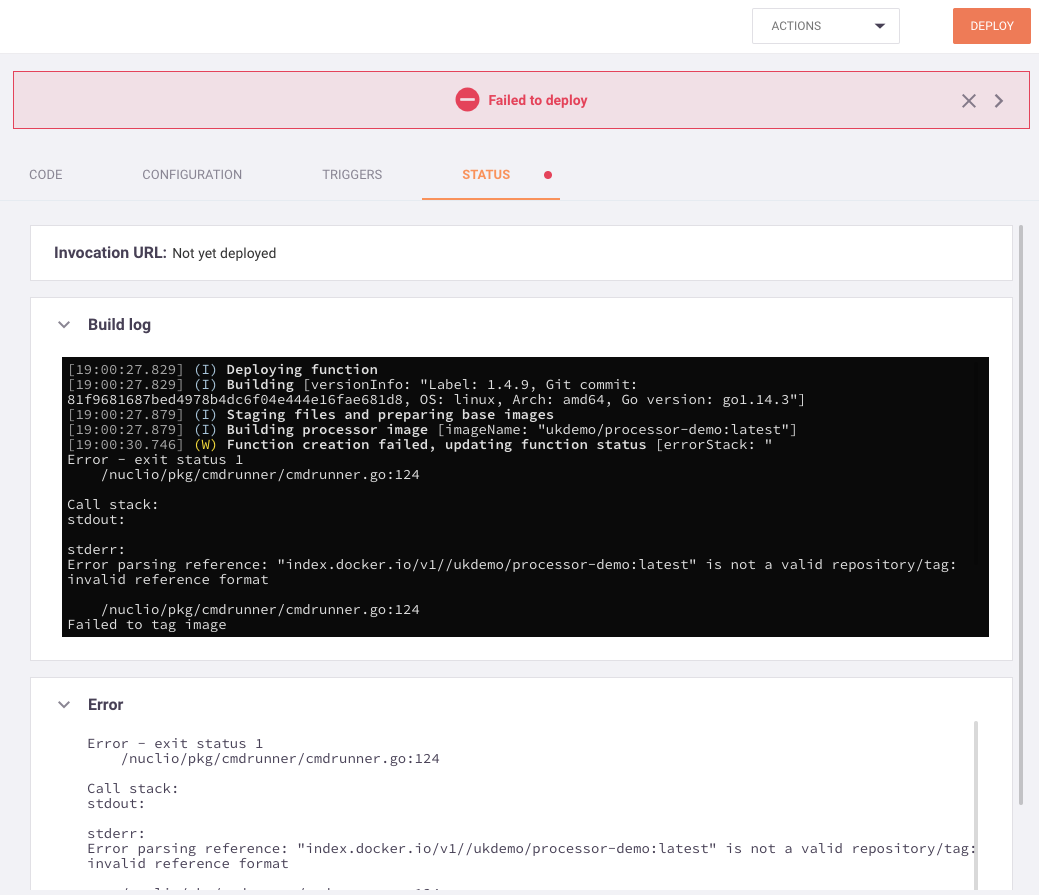The height and width of the screenshot is (895, 1039).
Task: Click the red error icon in the banner
Action: pyautogui.click(x=467, y=99)
